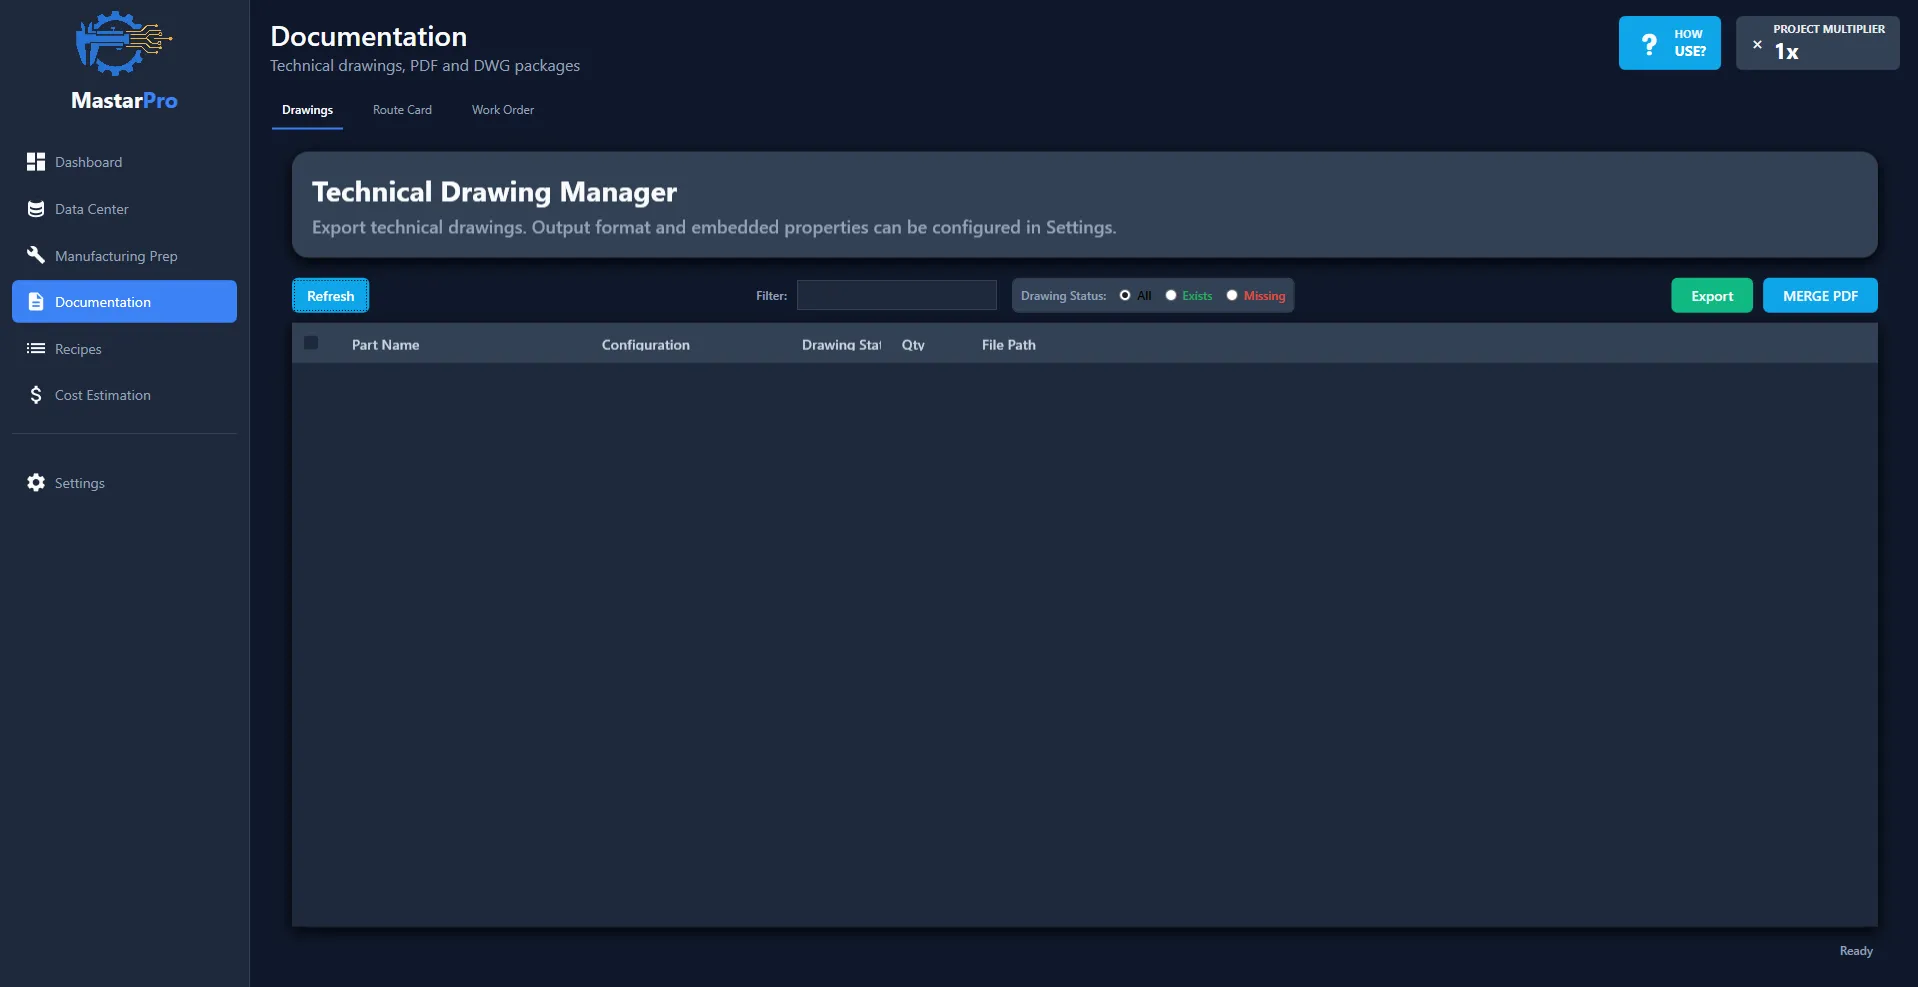Screen dimensions: 1918x987
Task: Click the Cost Estimation dollar icon
Action: [36, 395]
